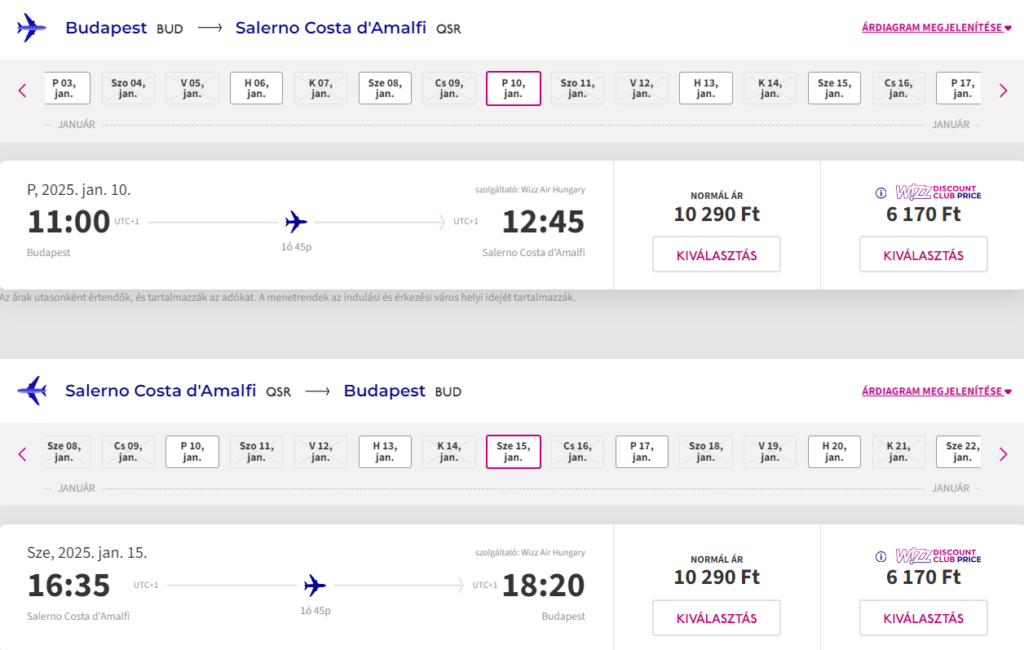Click the return landing airplane icon
This screenshot has width=1024, height=650.
point(32,391)
